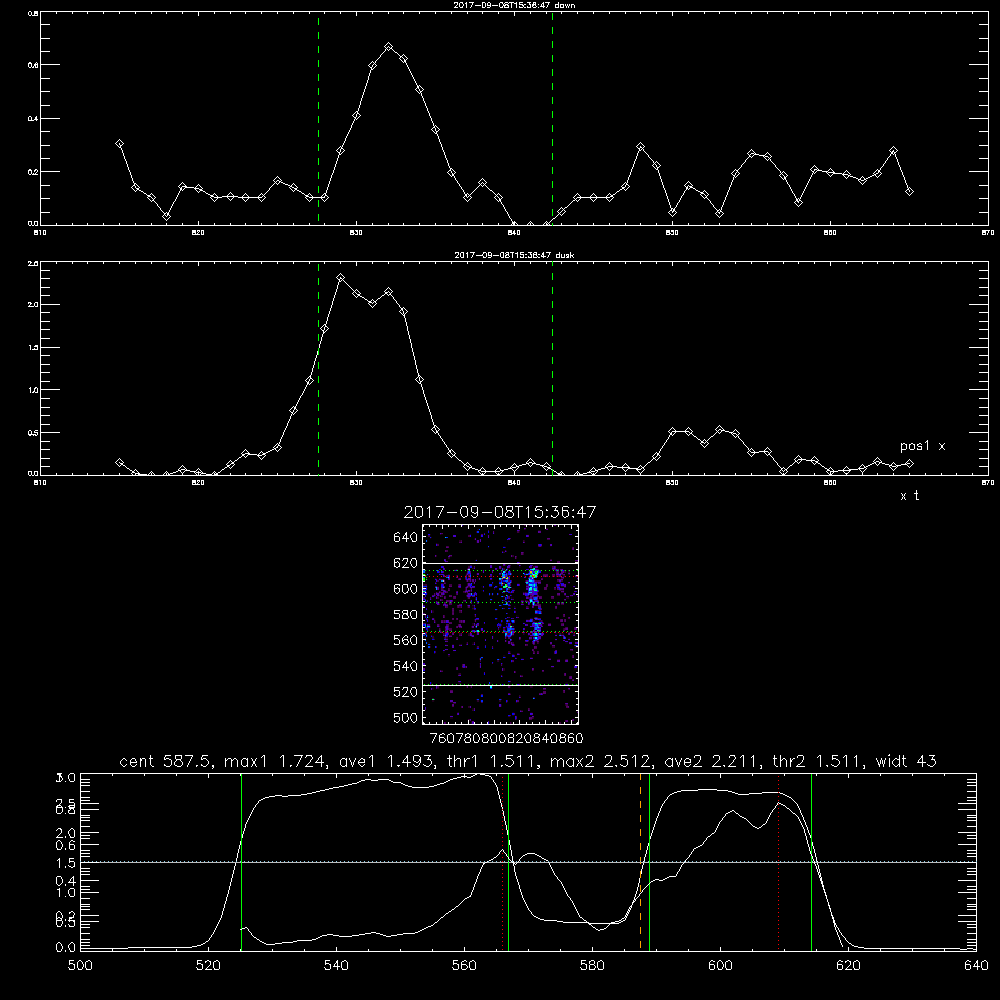This screenshot has height=1000, width=1000.
Task: Click the highest diamond marker in the dawn plot
Action: point(388,47)
